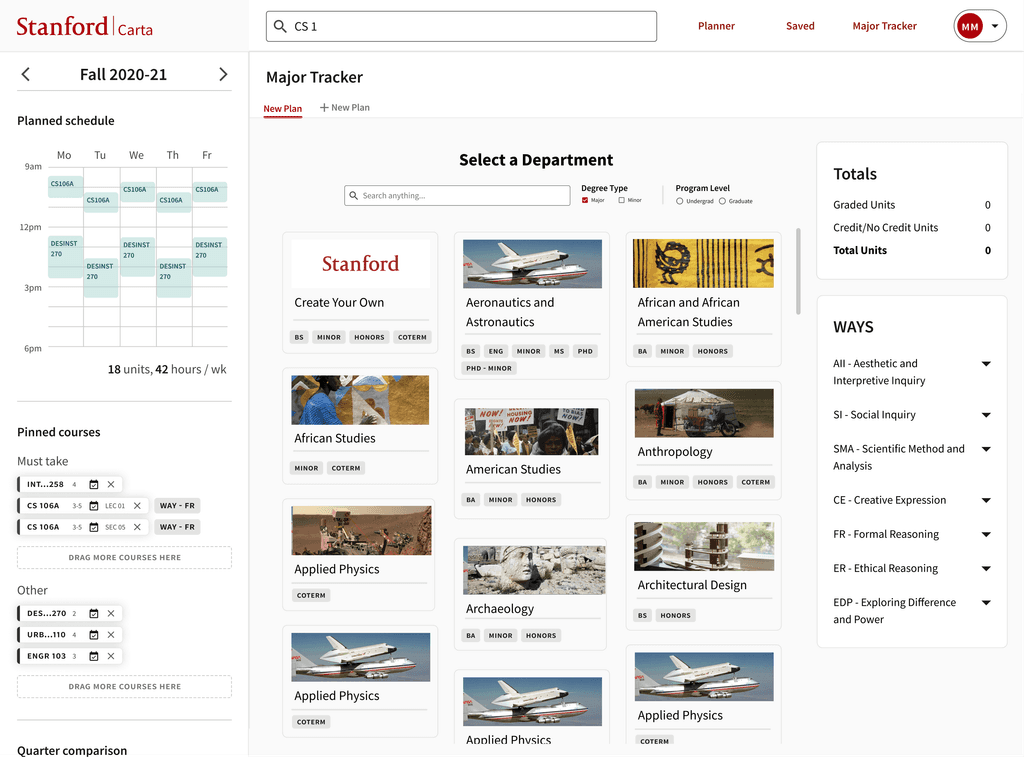This screenshot has width=1024, height=757.
Task: Remove DES...270 pinned course
Action: pos(111,613)
